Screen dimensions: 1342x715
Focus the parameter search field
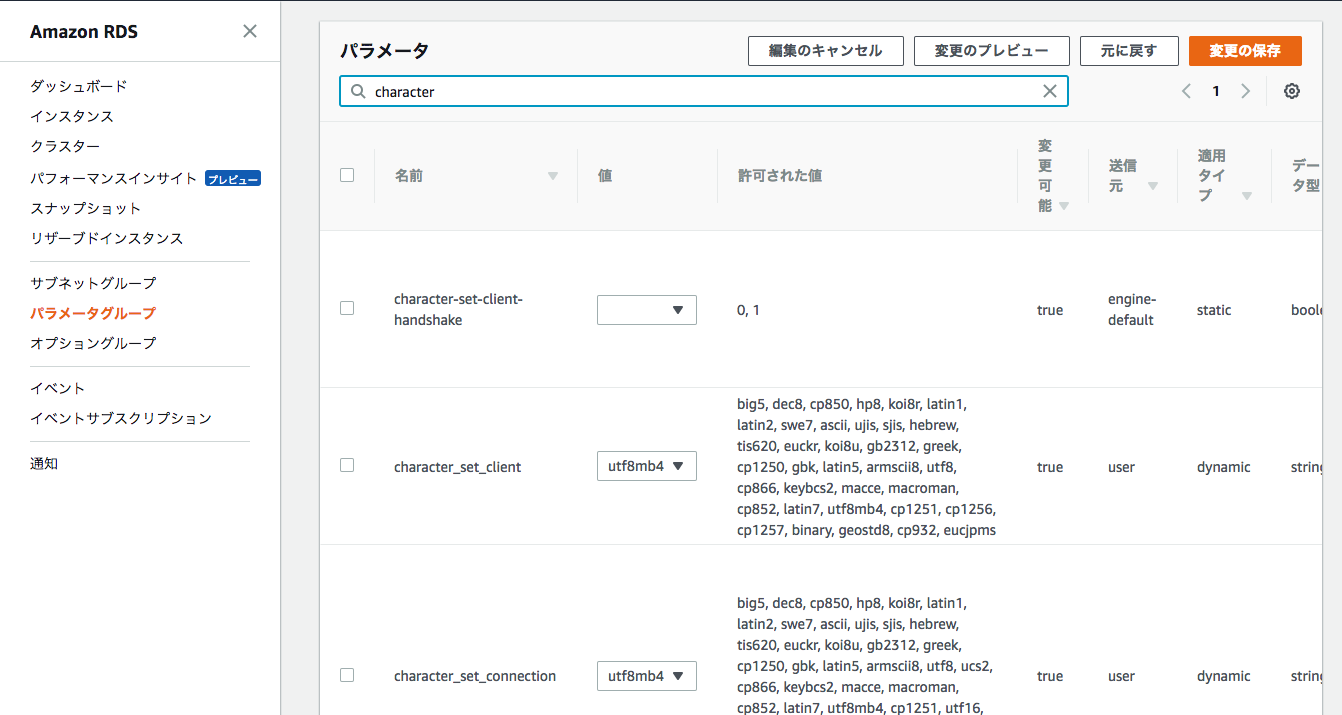(x=704, y=91)
